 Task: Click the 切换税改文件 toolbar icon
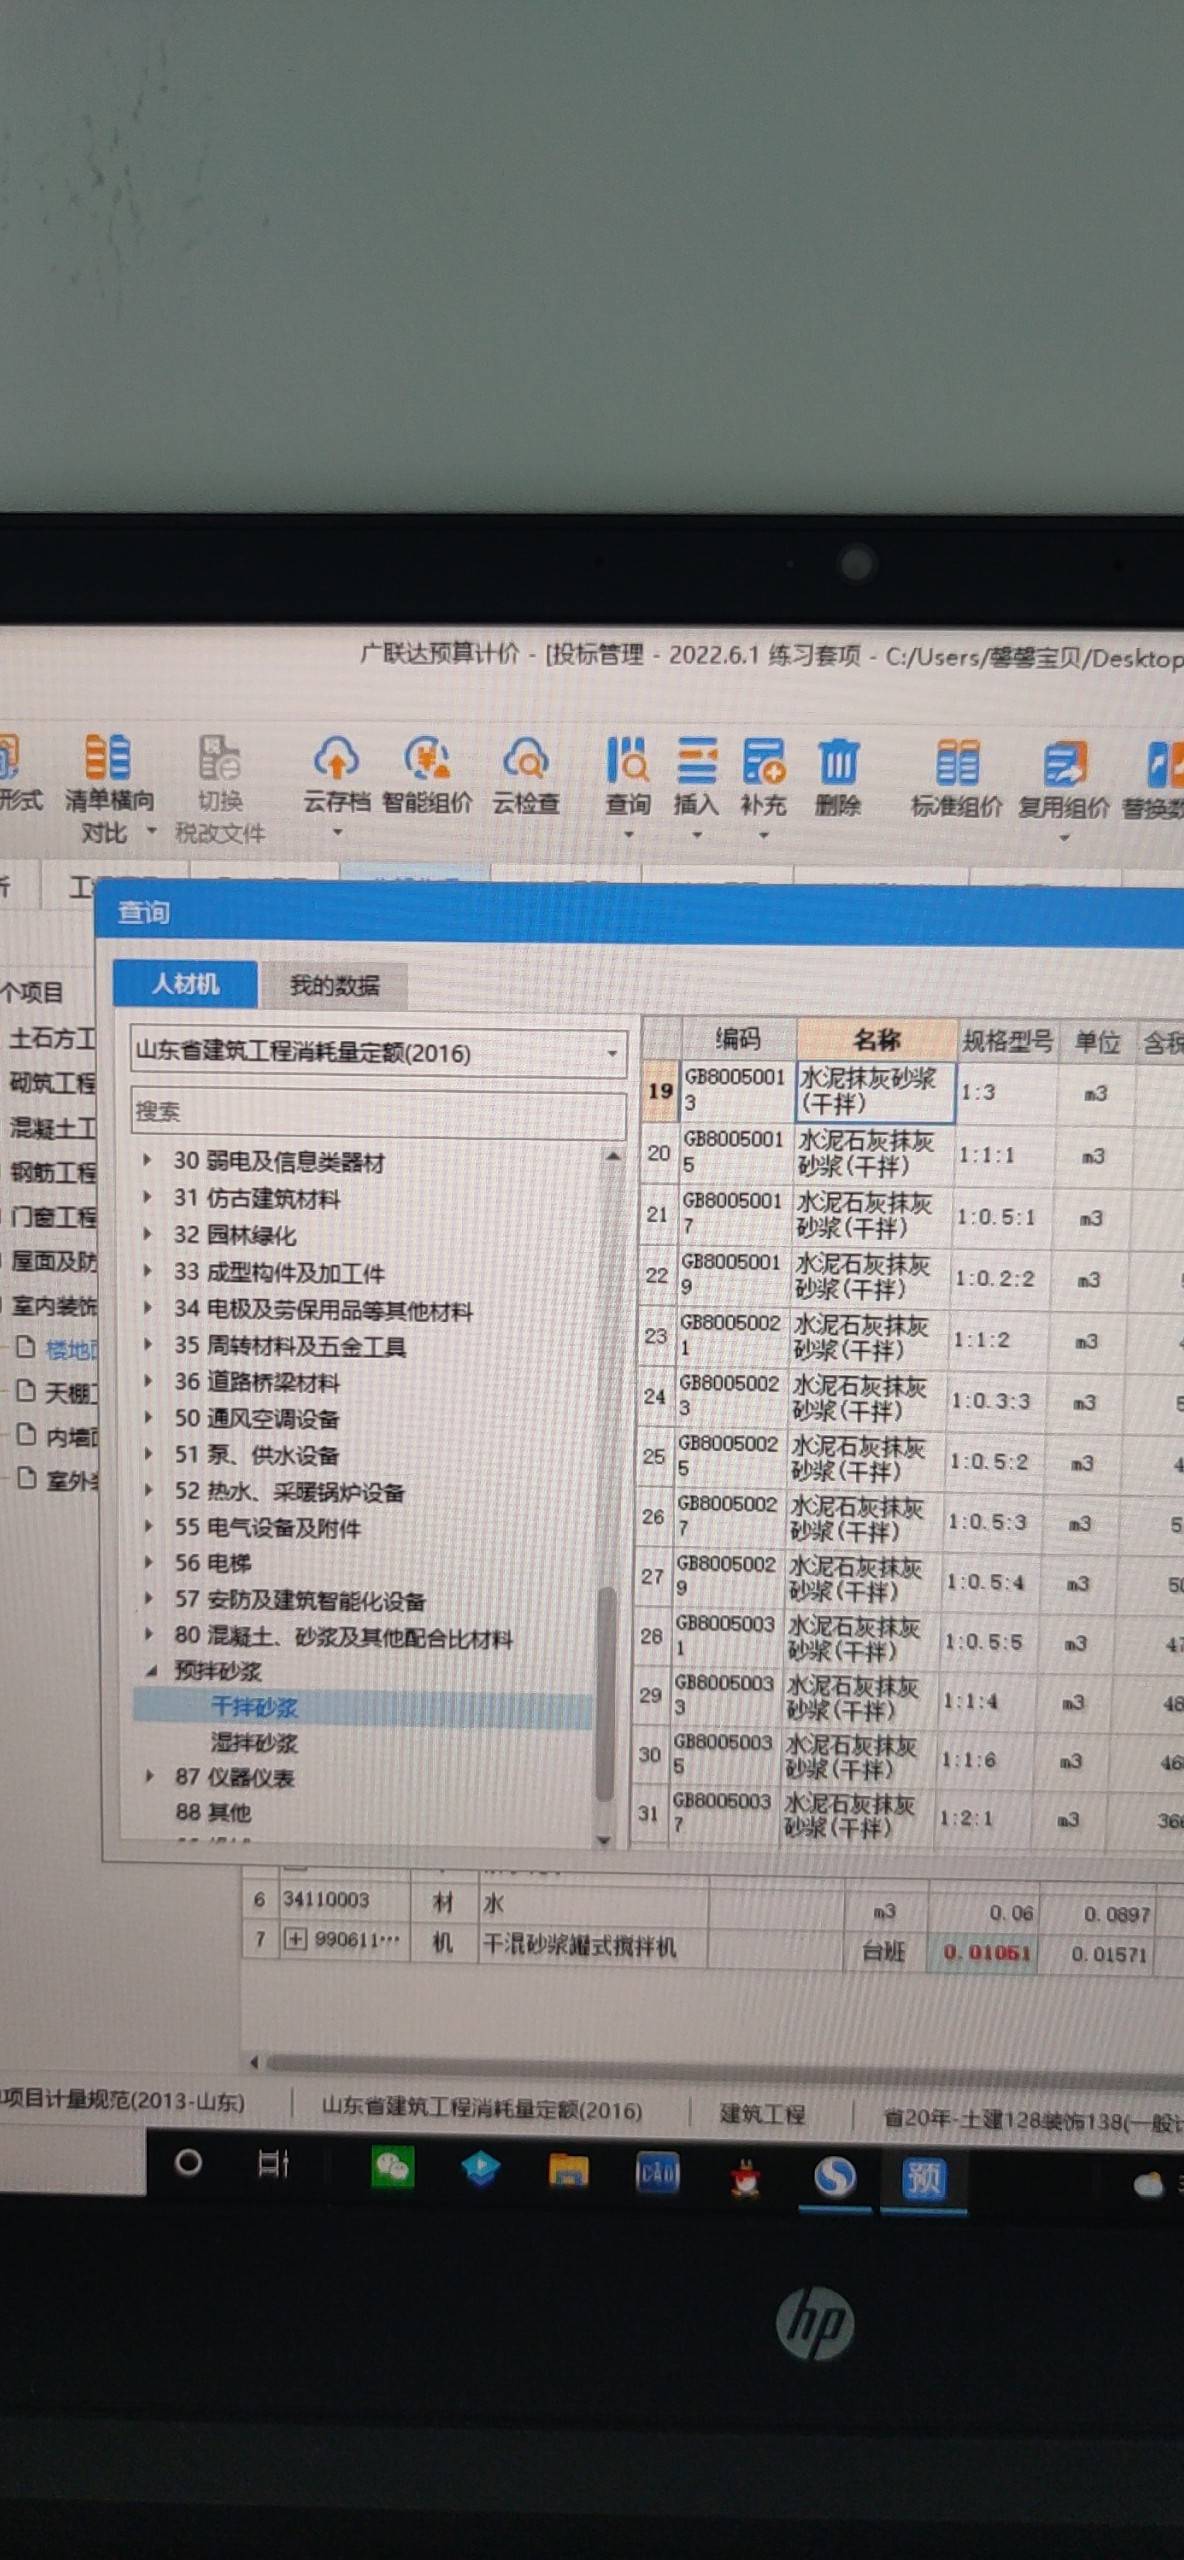(219, 757)
